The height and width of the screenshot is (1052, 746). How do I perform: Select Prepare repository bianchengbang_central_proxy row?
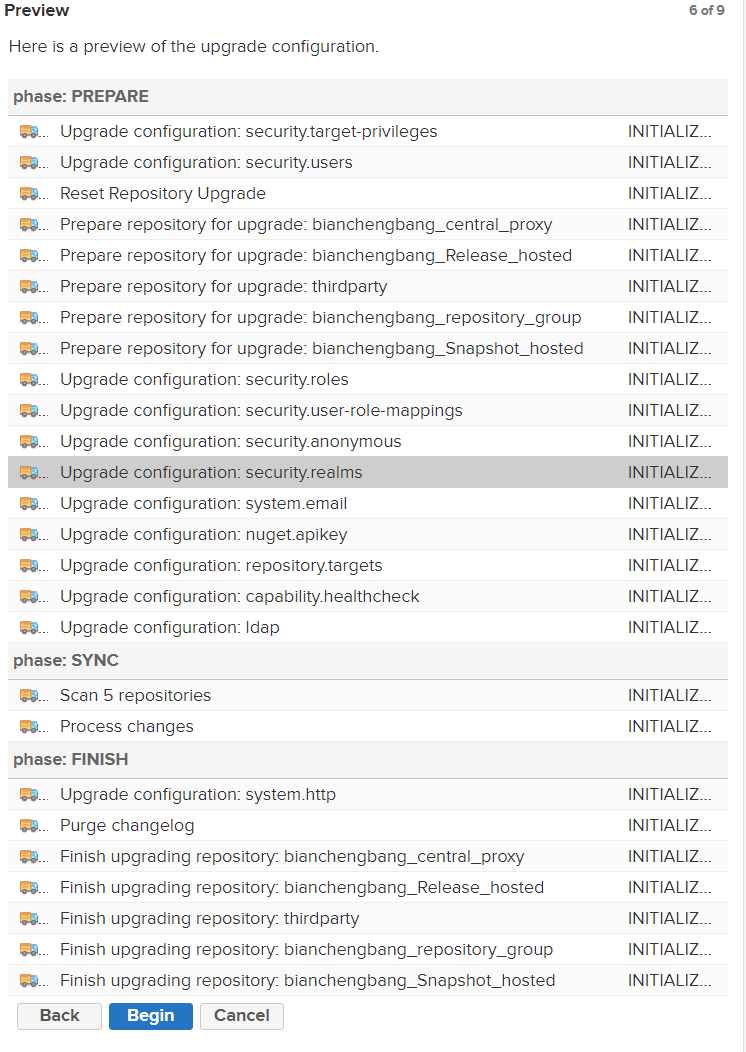click(x=368, y=224)
